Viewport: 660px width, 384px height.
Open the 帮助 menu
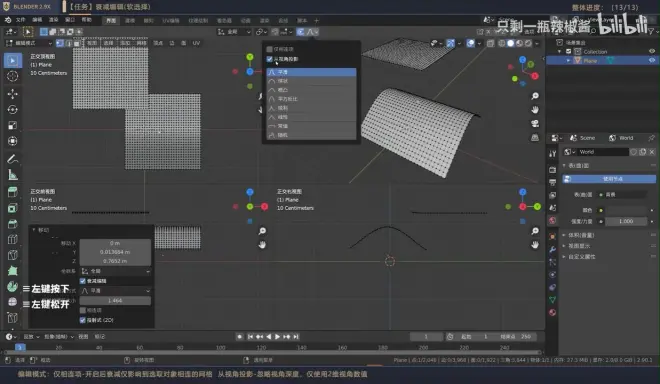[86, 20]
